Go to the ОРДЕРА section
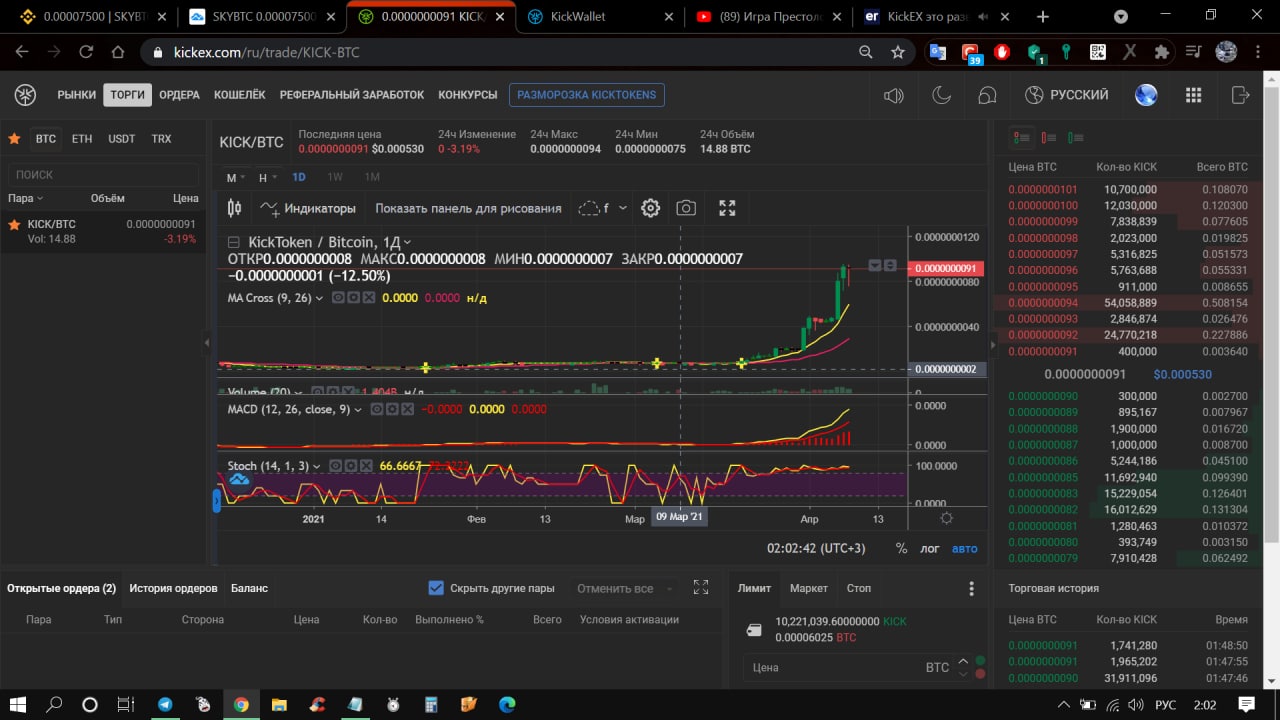This screenshot has width=1280, height=720. 179,95
